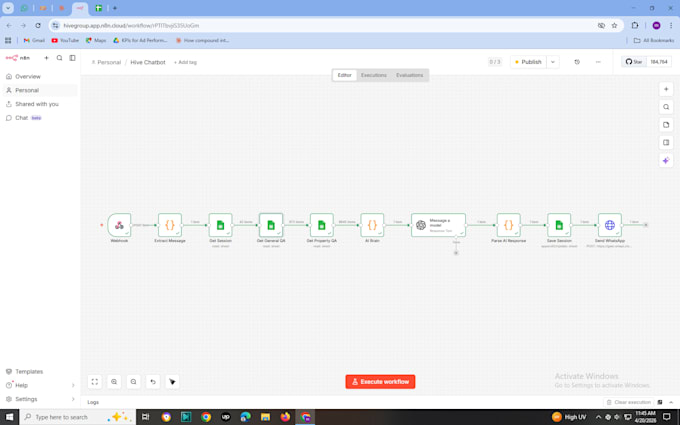Open workflow history clock icon

tap(577, 62)
